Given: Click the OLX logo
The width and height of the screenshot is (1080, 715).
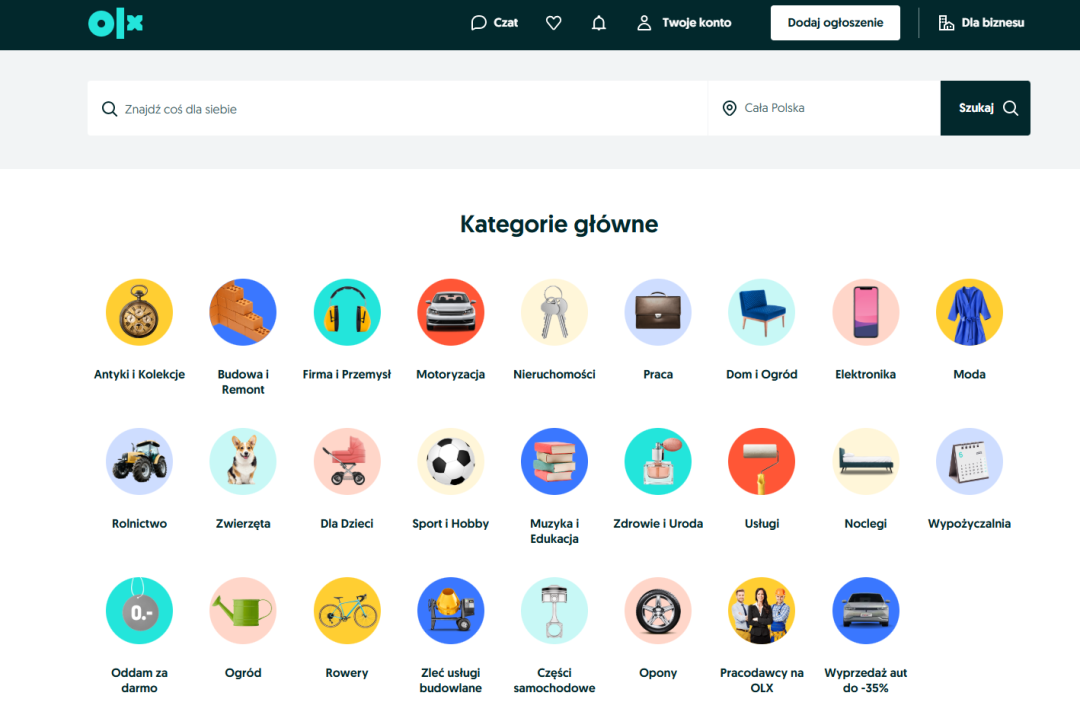Looking at the screenshot, I should [115, 23].
